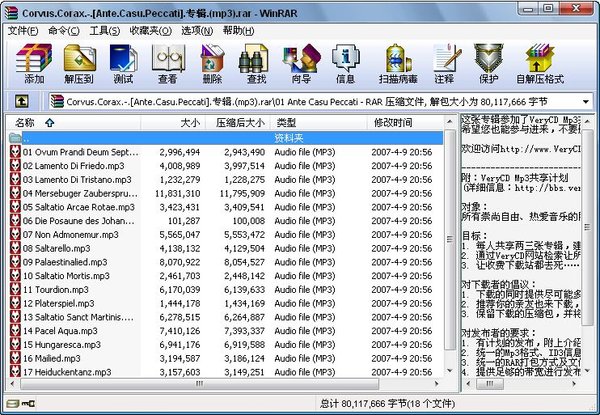
Task: Open the 注释 (Comment) tool
Action: point(445,63)
